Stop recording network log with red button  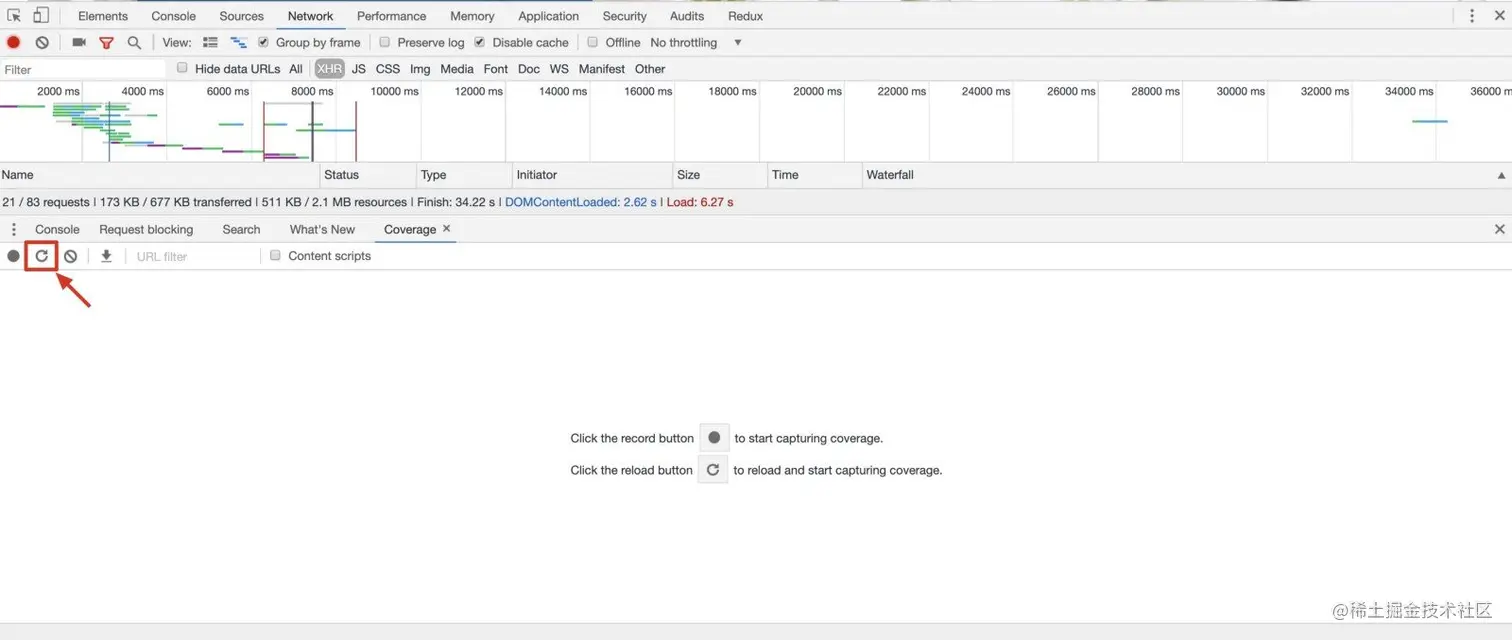coord(14,42)
